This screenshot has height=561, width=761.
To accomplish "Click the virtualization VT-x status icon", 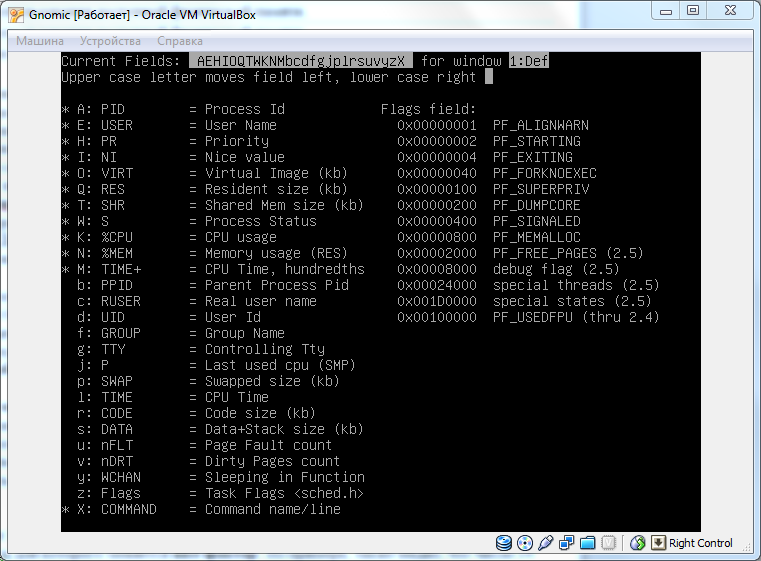I will click(x=608, y=543).
